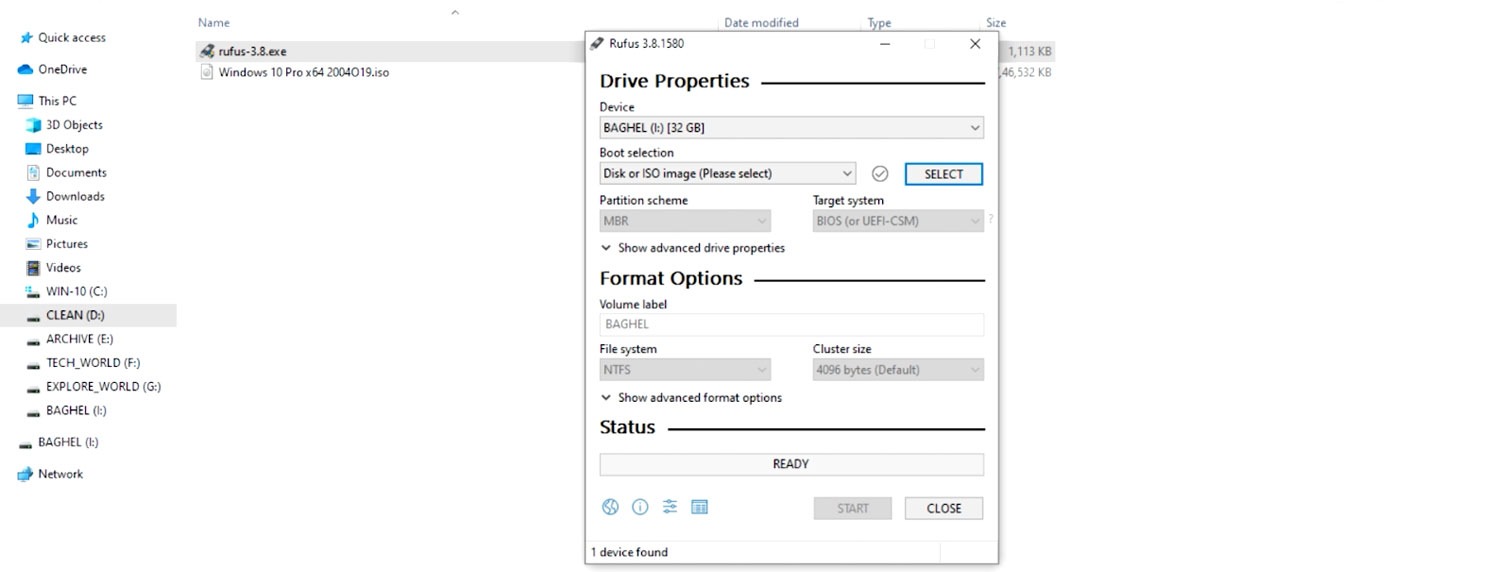1500x572 pixels.
Task: Click the Downloads arrow icon
Action: (x=33, y=196)
